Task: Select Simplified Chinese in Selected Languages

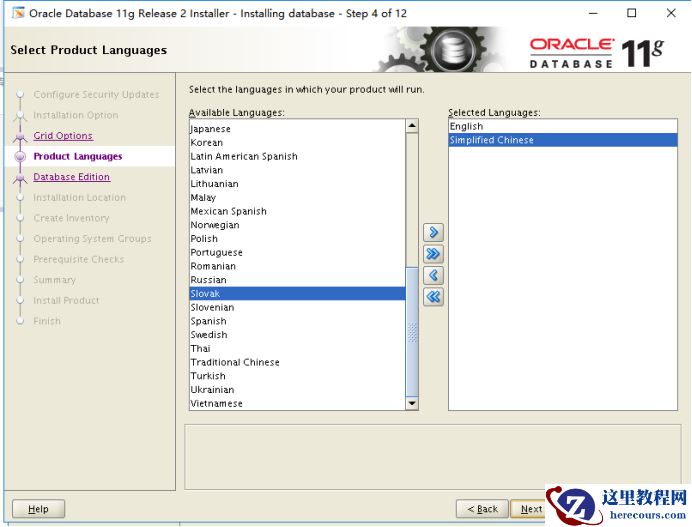Action: [563, 140]
